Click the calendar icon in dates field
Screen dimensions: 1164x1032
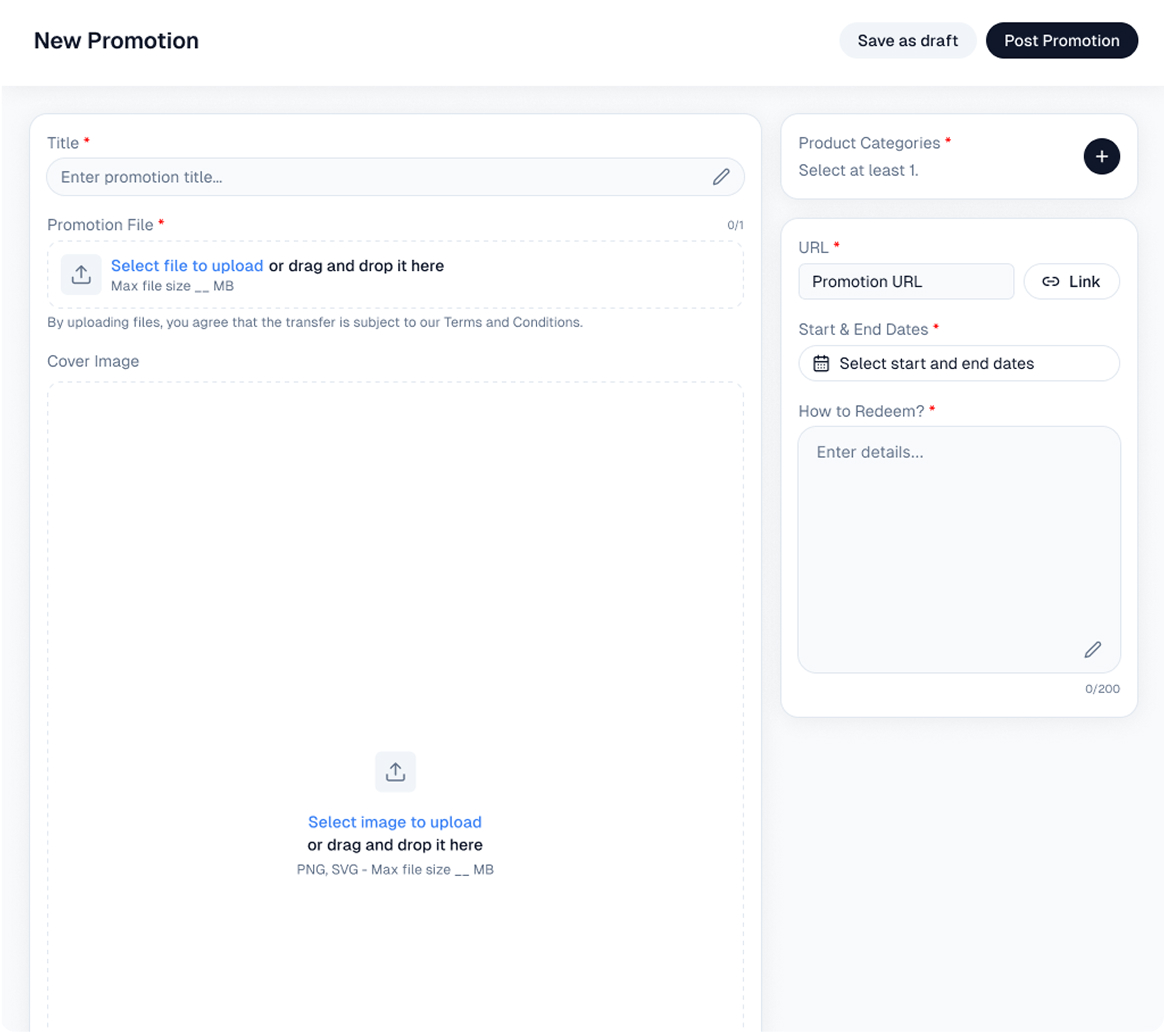(x=821, y=363)
